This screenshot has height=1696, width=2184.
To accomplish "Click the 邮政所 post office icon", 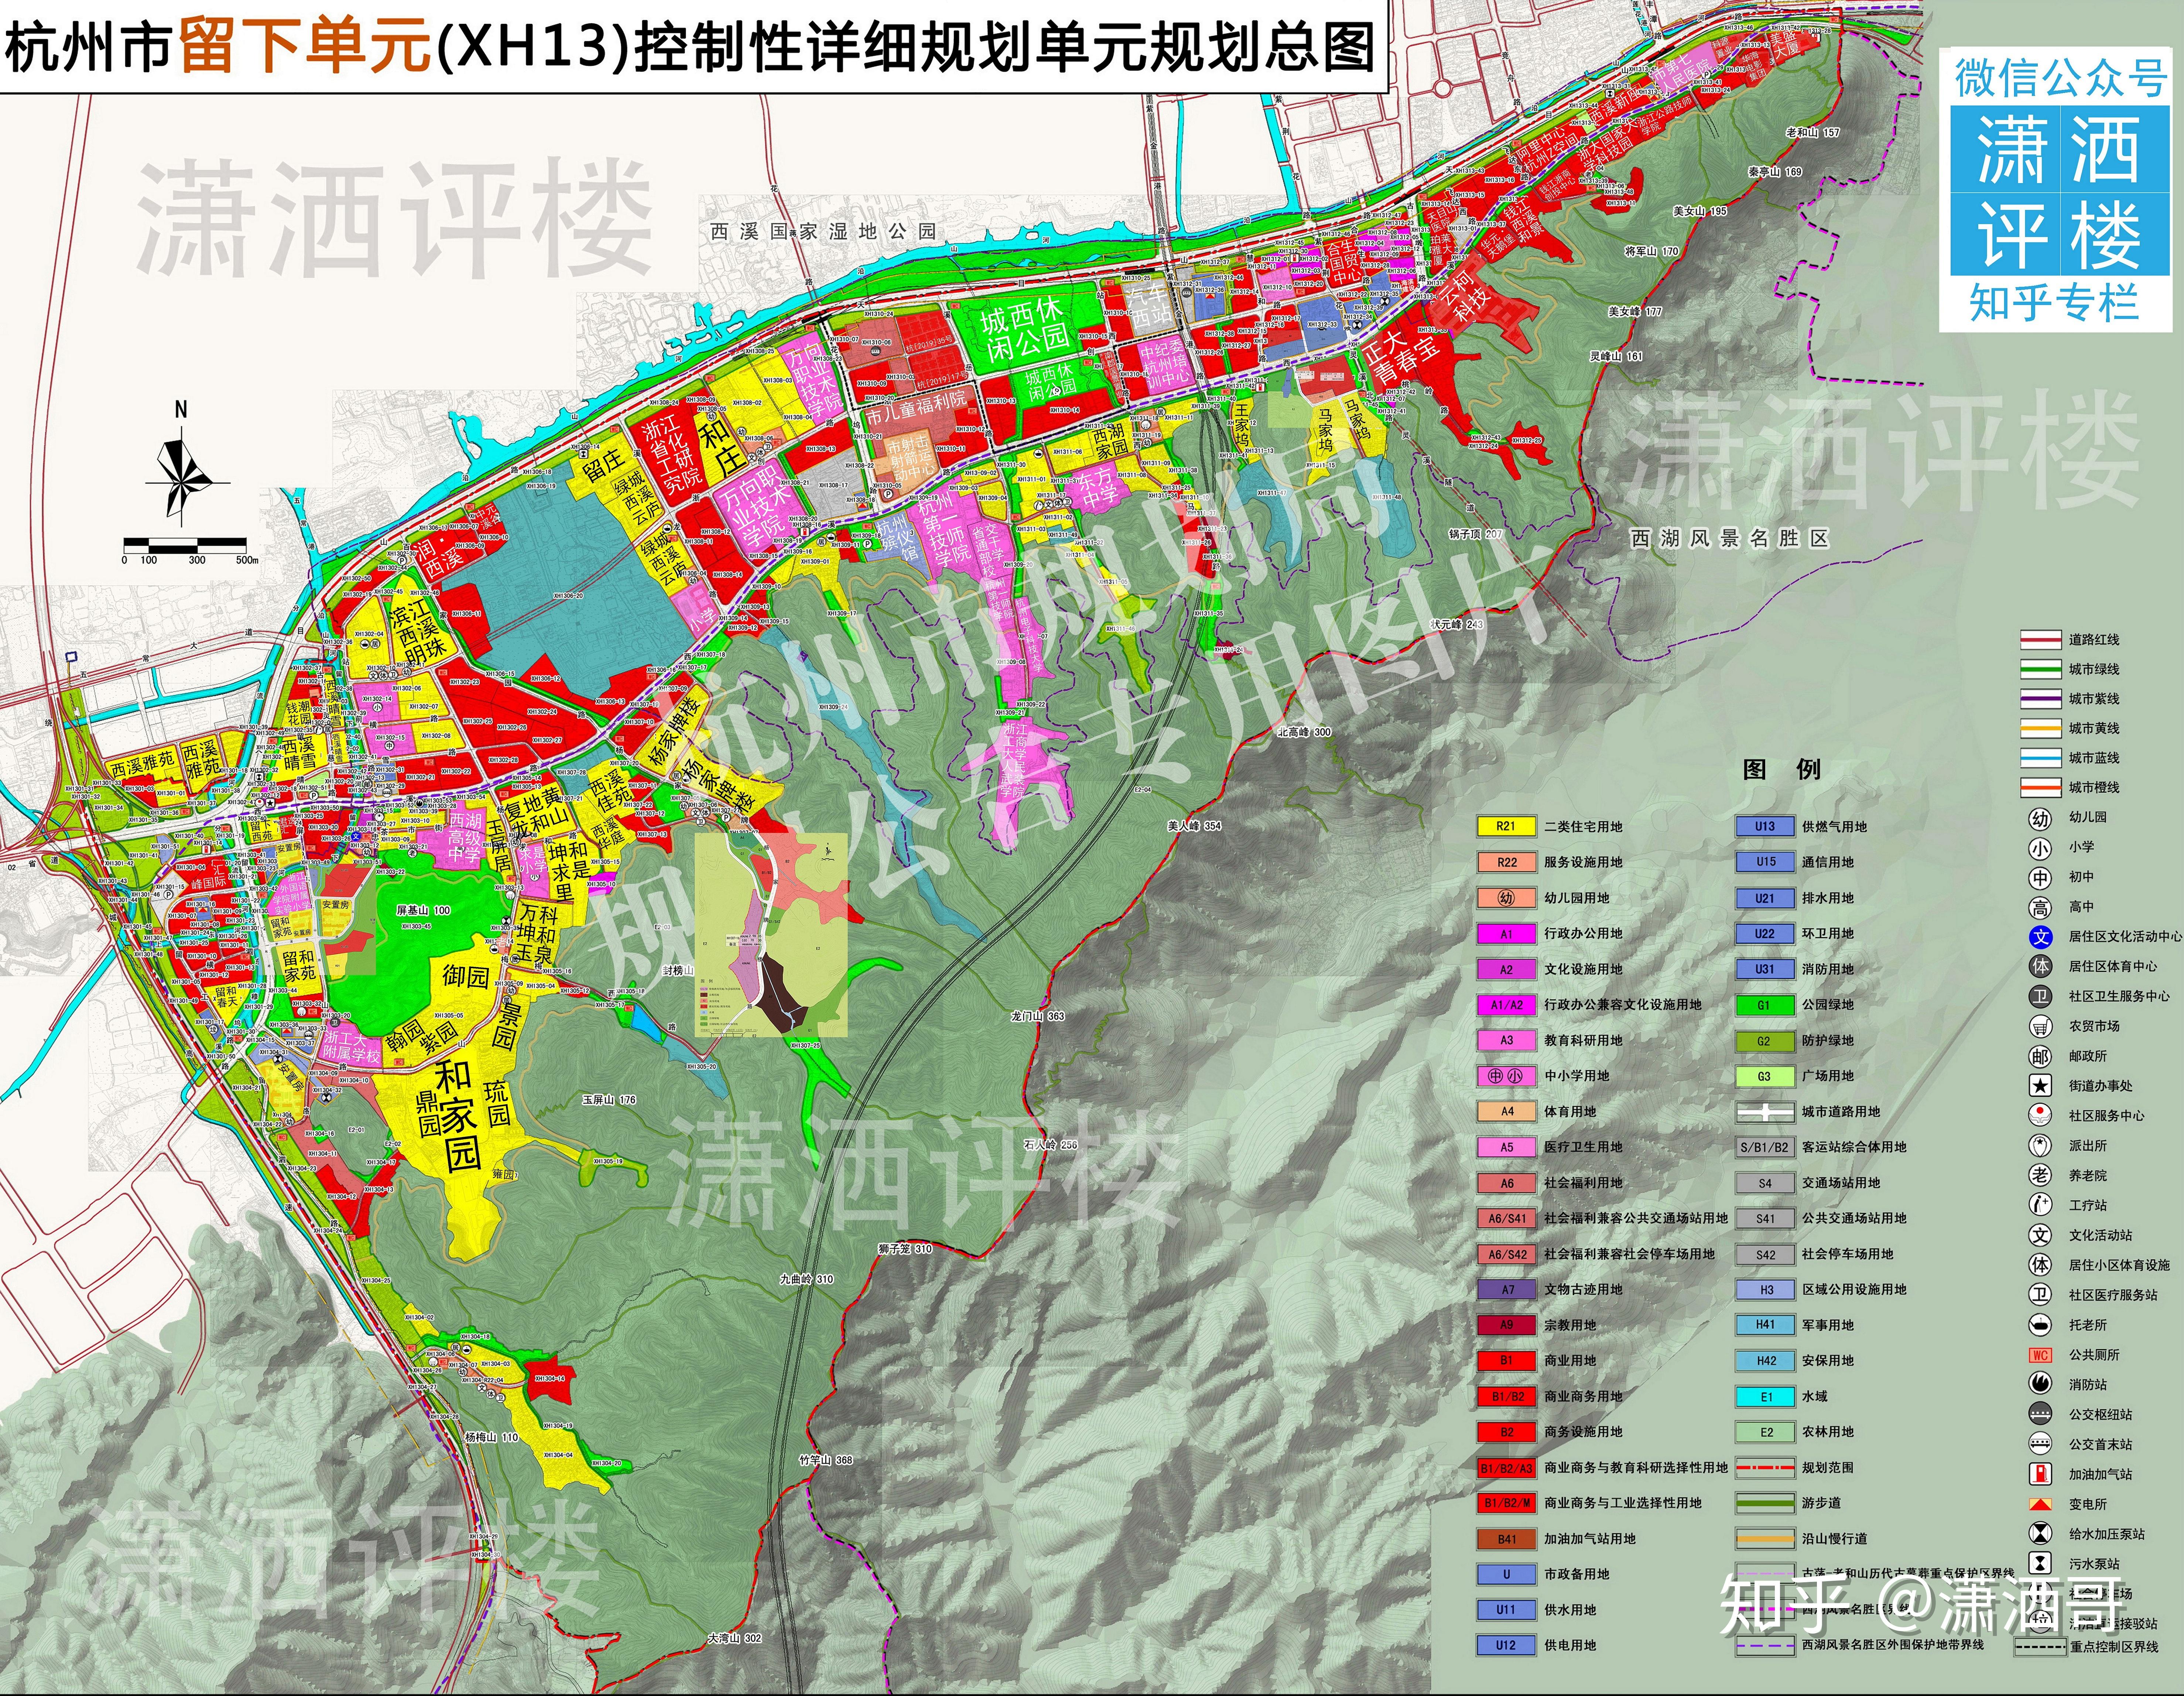I will point(2040,1056).
